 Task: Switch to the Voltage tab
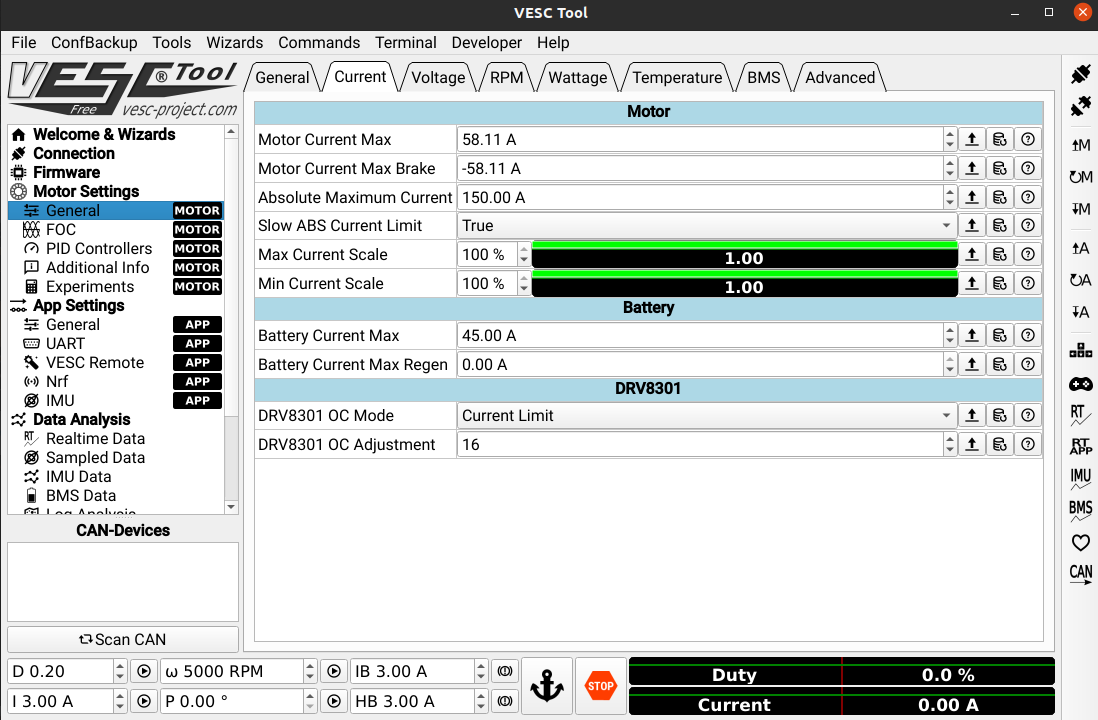click(x=438, y=78)
